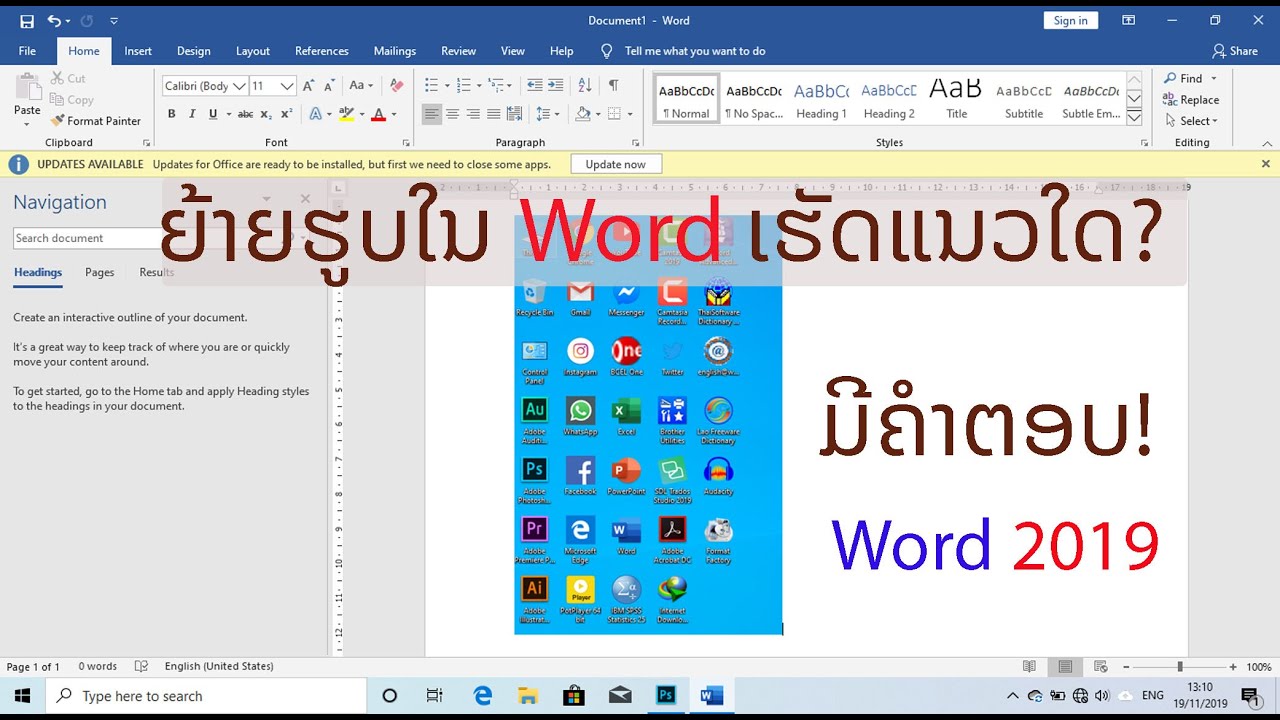Apply Justify alignment to paragraph
Image resolution: width=1280 pixels, height=720 pixels.
(494, 114)
